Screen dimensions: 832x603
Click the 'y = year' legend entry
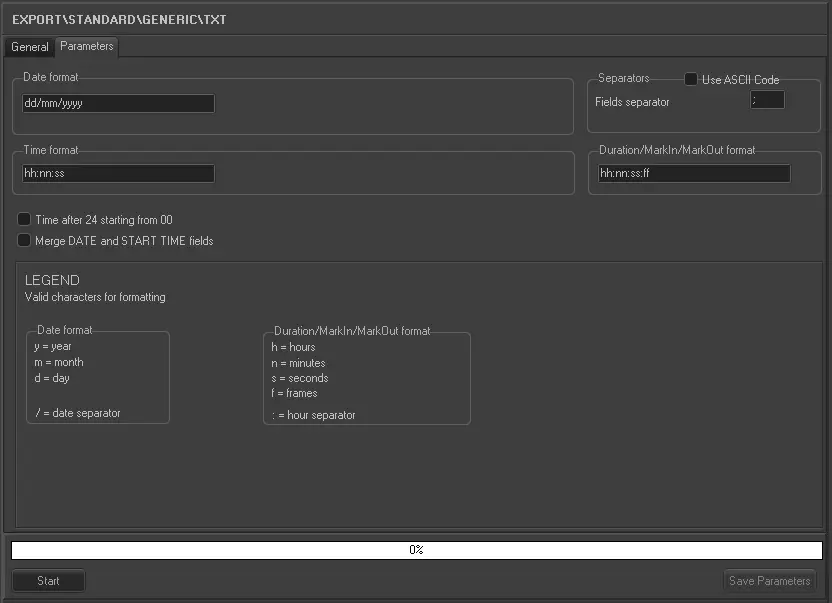coord(52,346)
